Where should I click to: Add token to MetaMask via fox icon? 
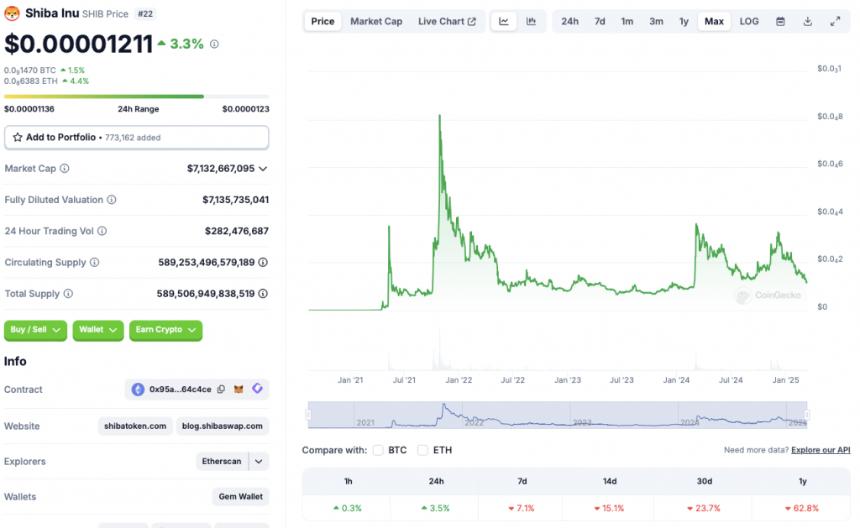point(239,389)
